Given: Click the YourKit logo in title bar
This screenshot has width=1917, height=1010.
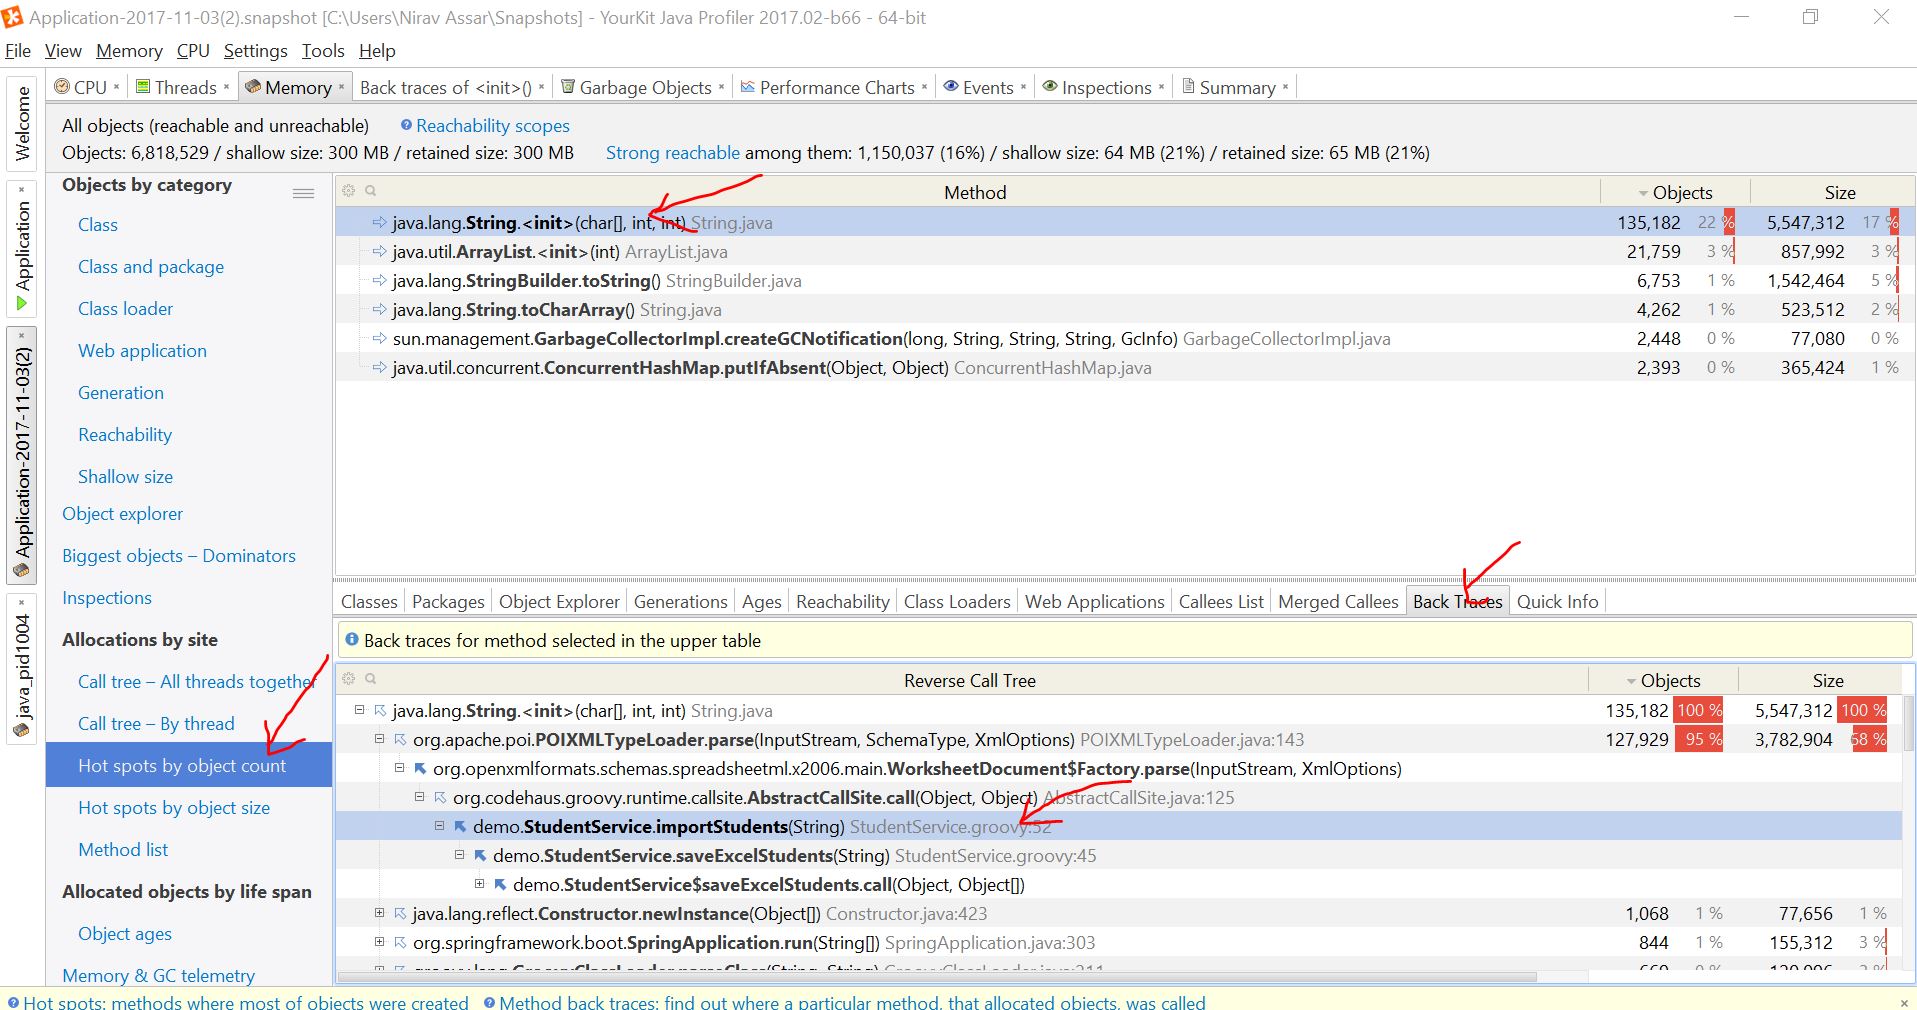Looking at the screenshot, I should [x=12, y=17].
